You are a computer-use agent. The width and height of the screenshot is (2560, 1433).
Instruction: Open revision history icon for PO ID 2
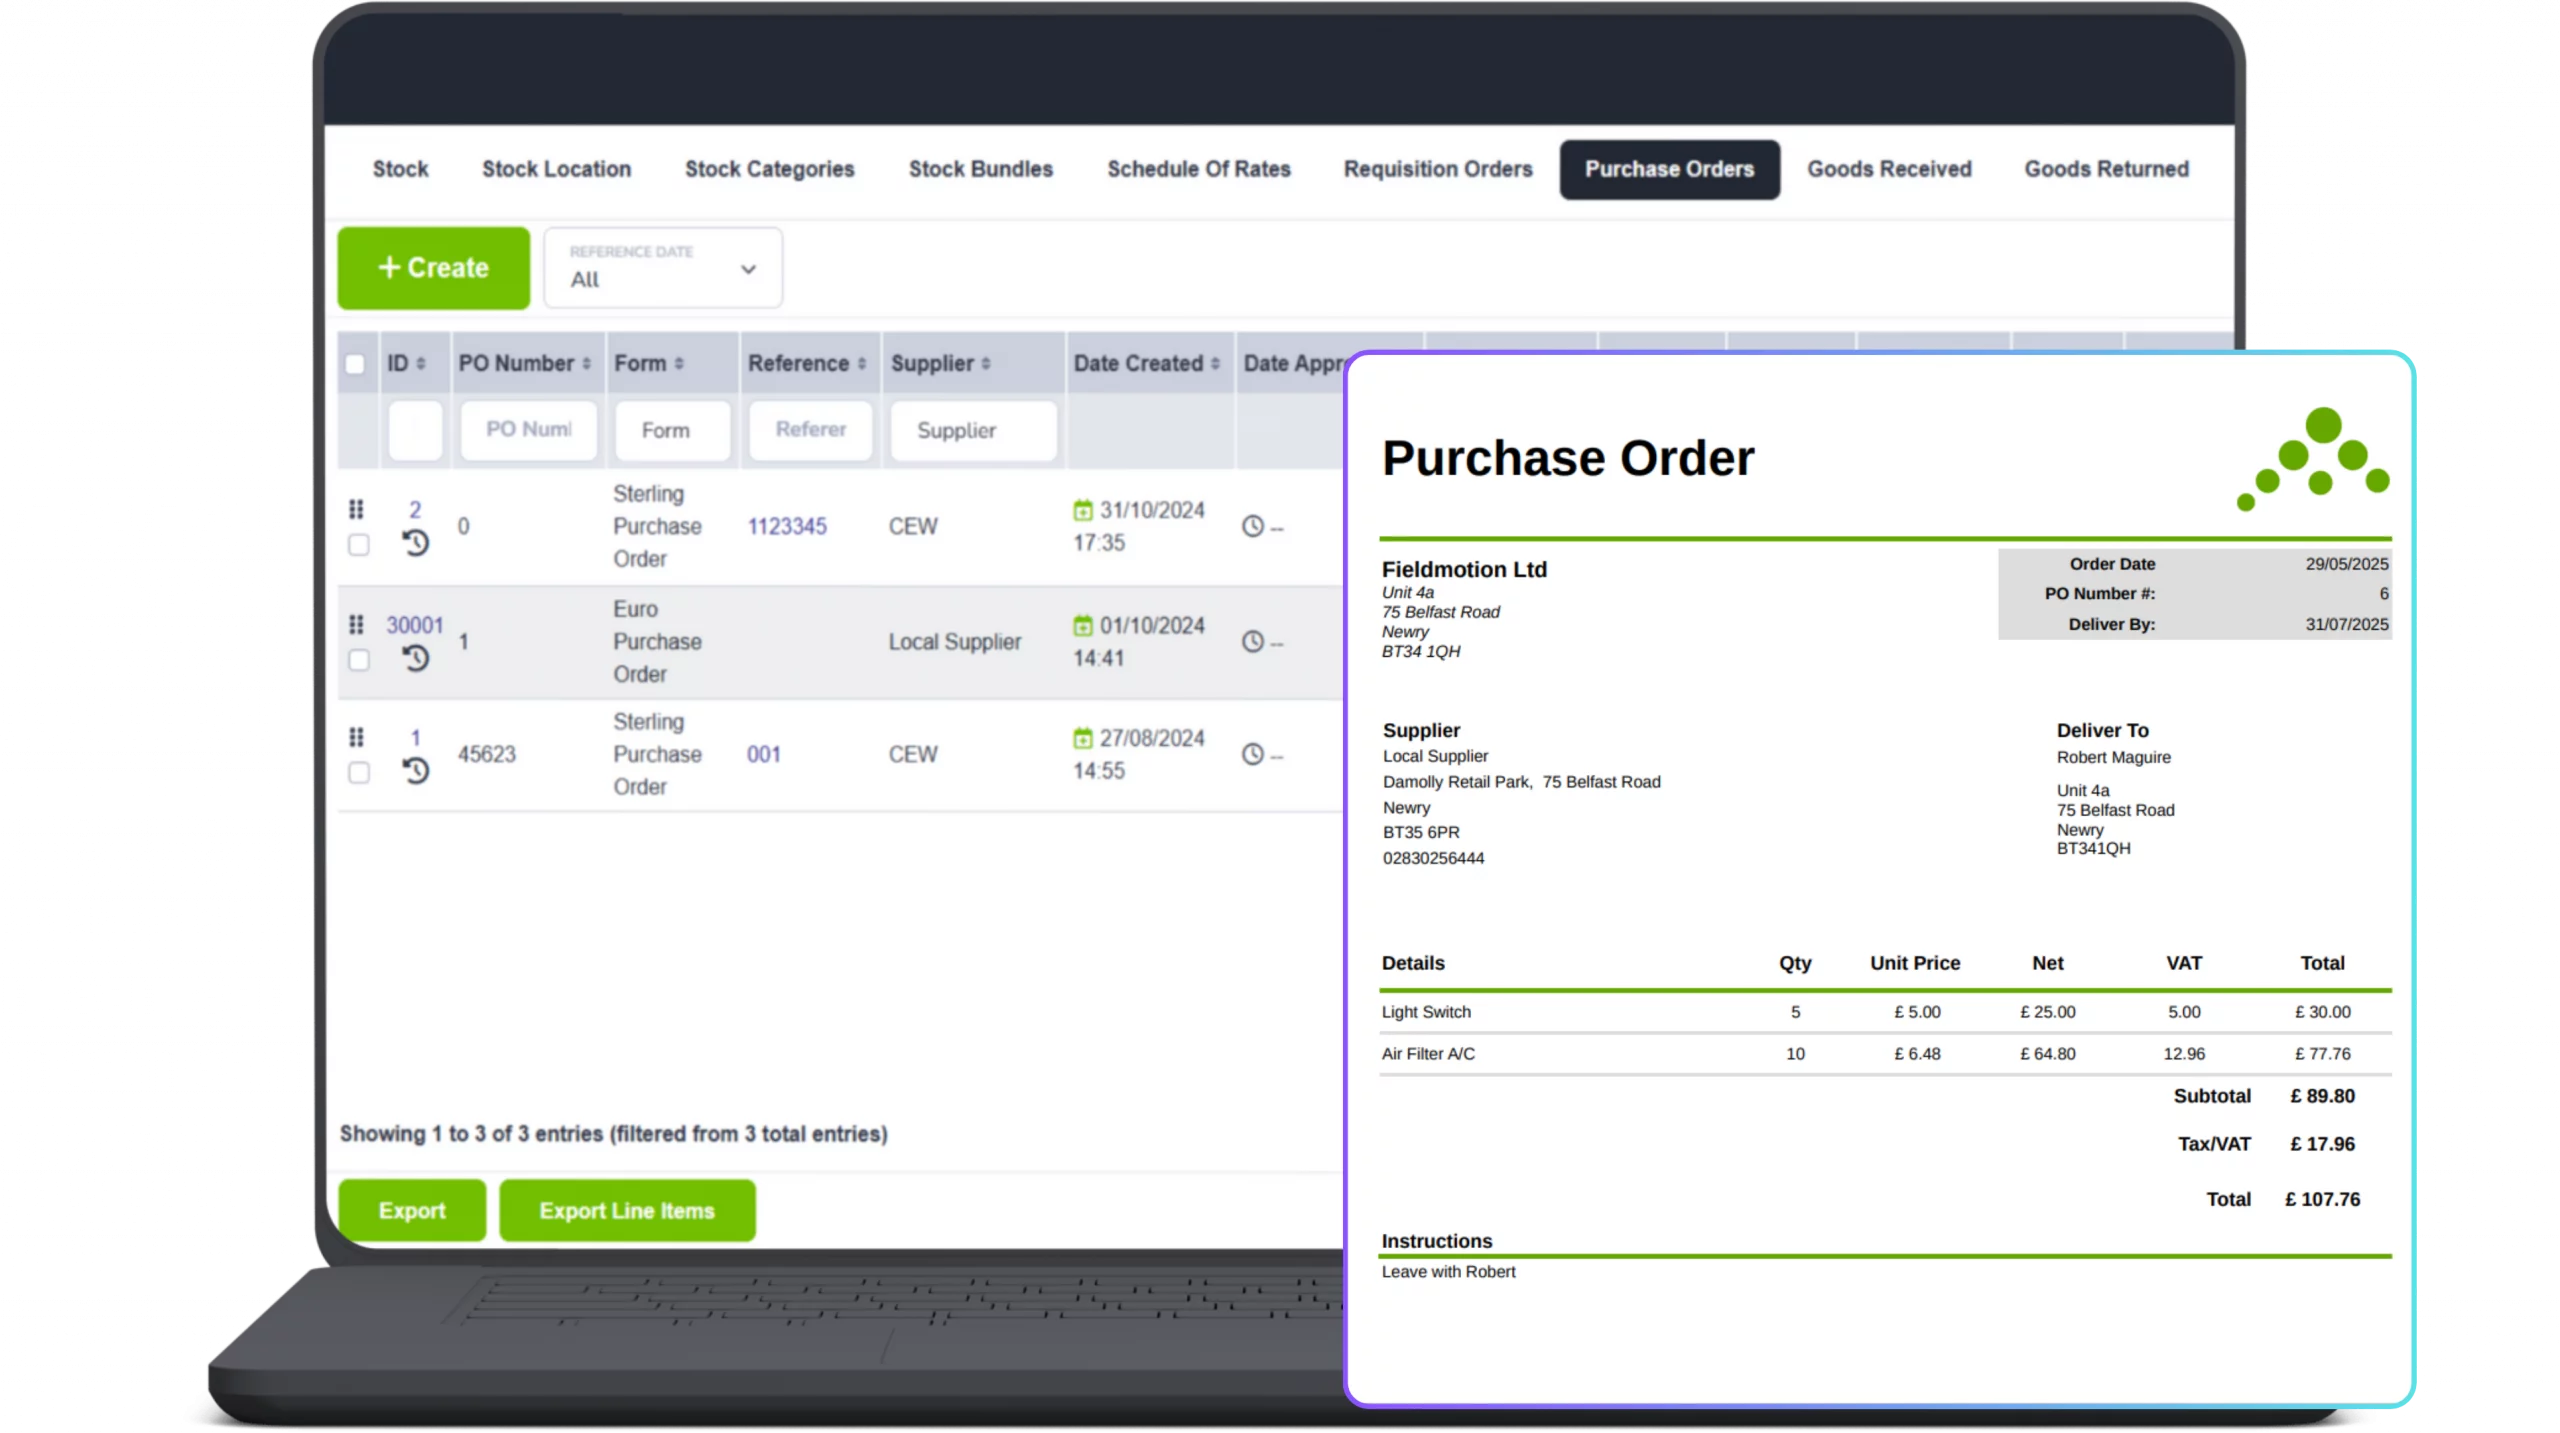[x=416, y=543]
